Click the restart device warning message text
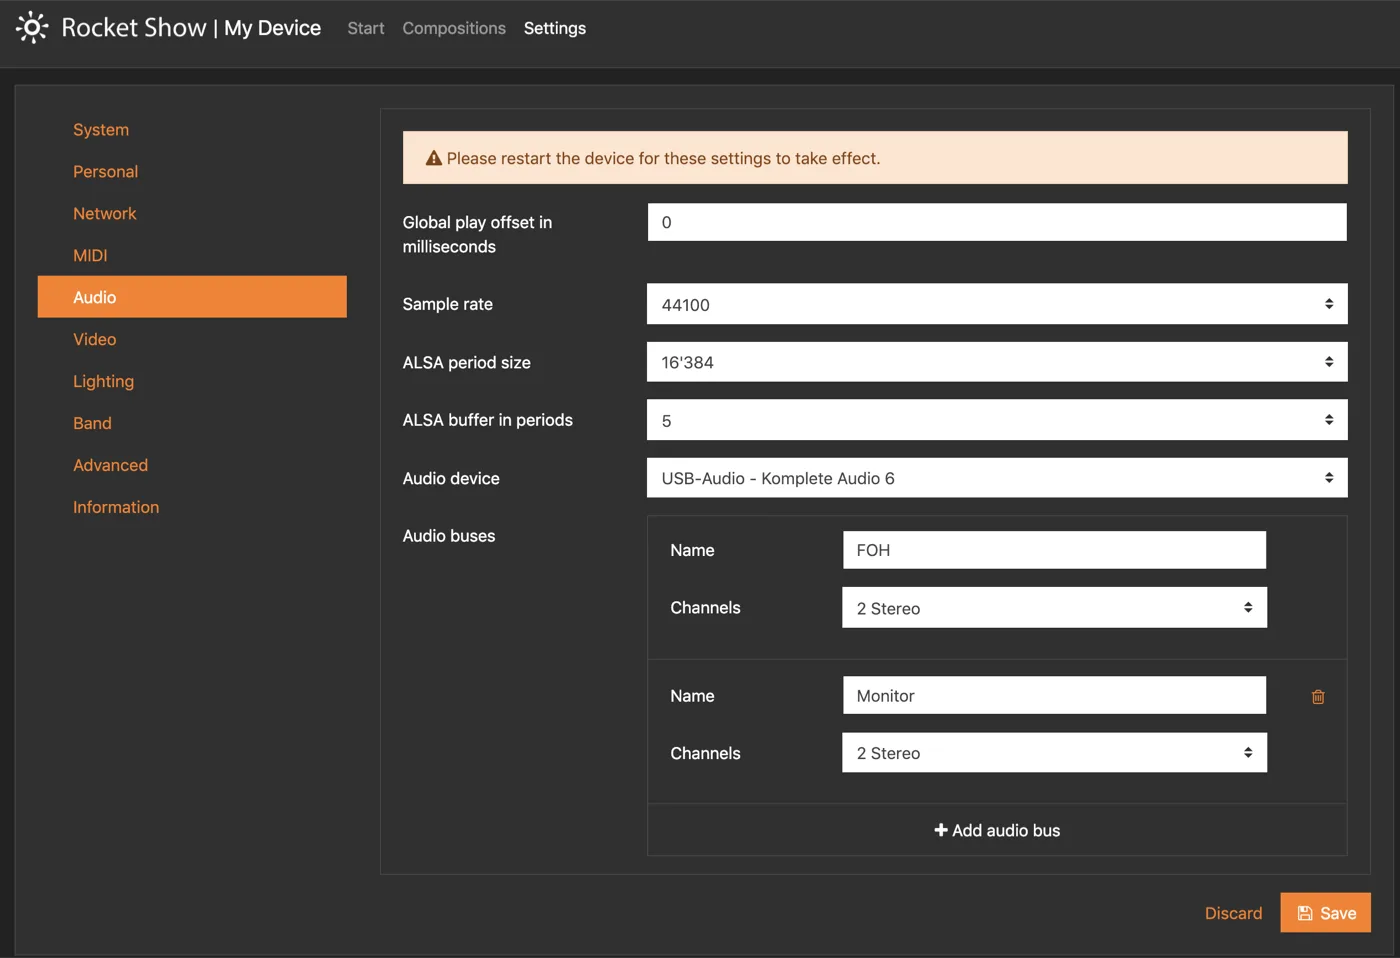Viewport: 1400px width, 958px height. click(x=663, y=158)
